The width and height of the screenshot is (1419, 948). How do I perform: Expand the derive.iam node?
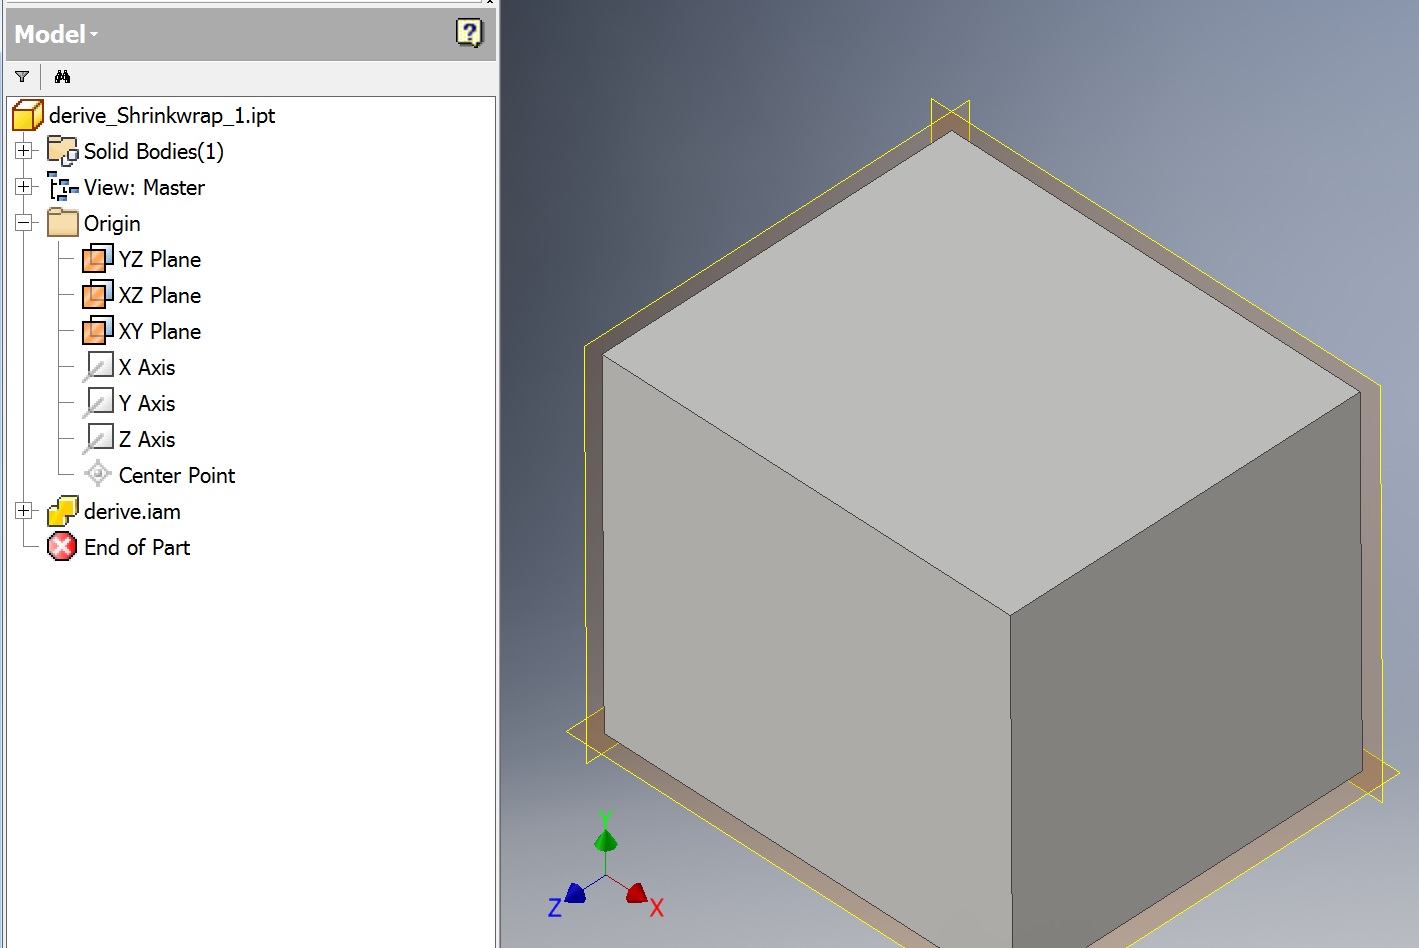[x=23, y=511]
